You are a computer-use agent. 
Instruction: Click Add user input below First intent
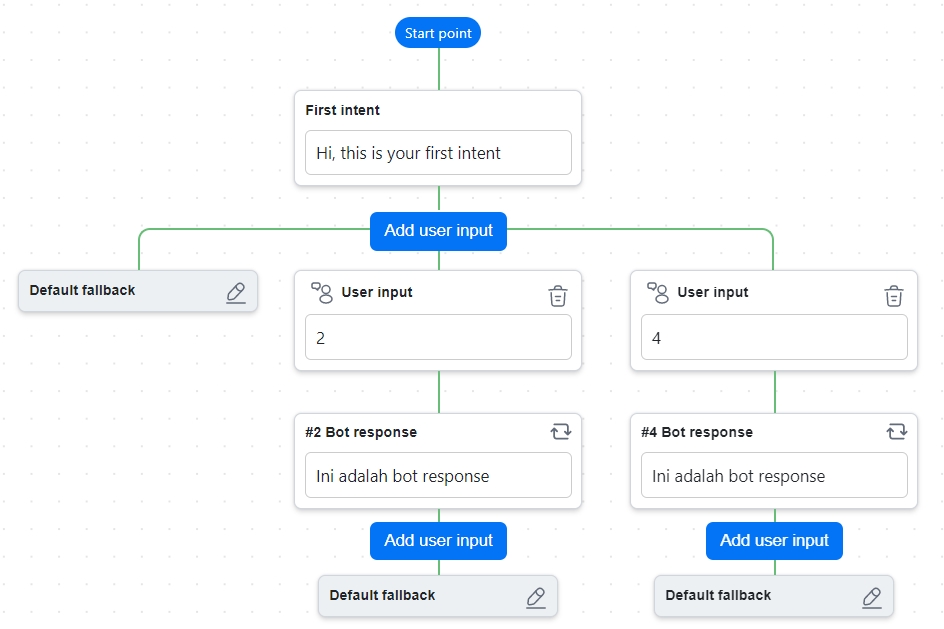point(437,231)
